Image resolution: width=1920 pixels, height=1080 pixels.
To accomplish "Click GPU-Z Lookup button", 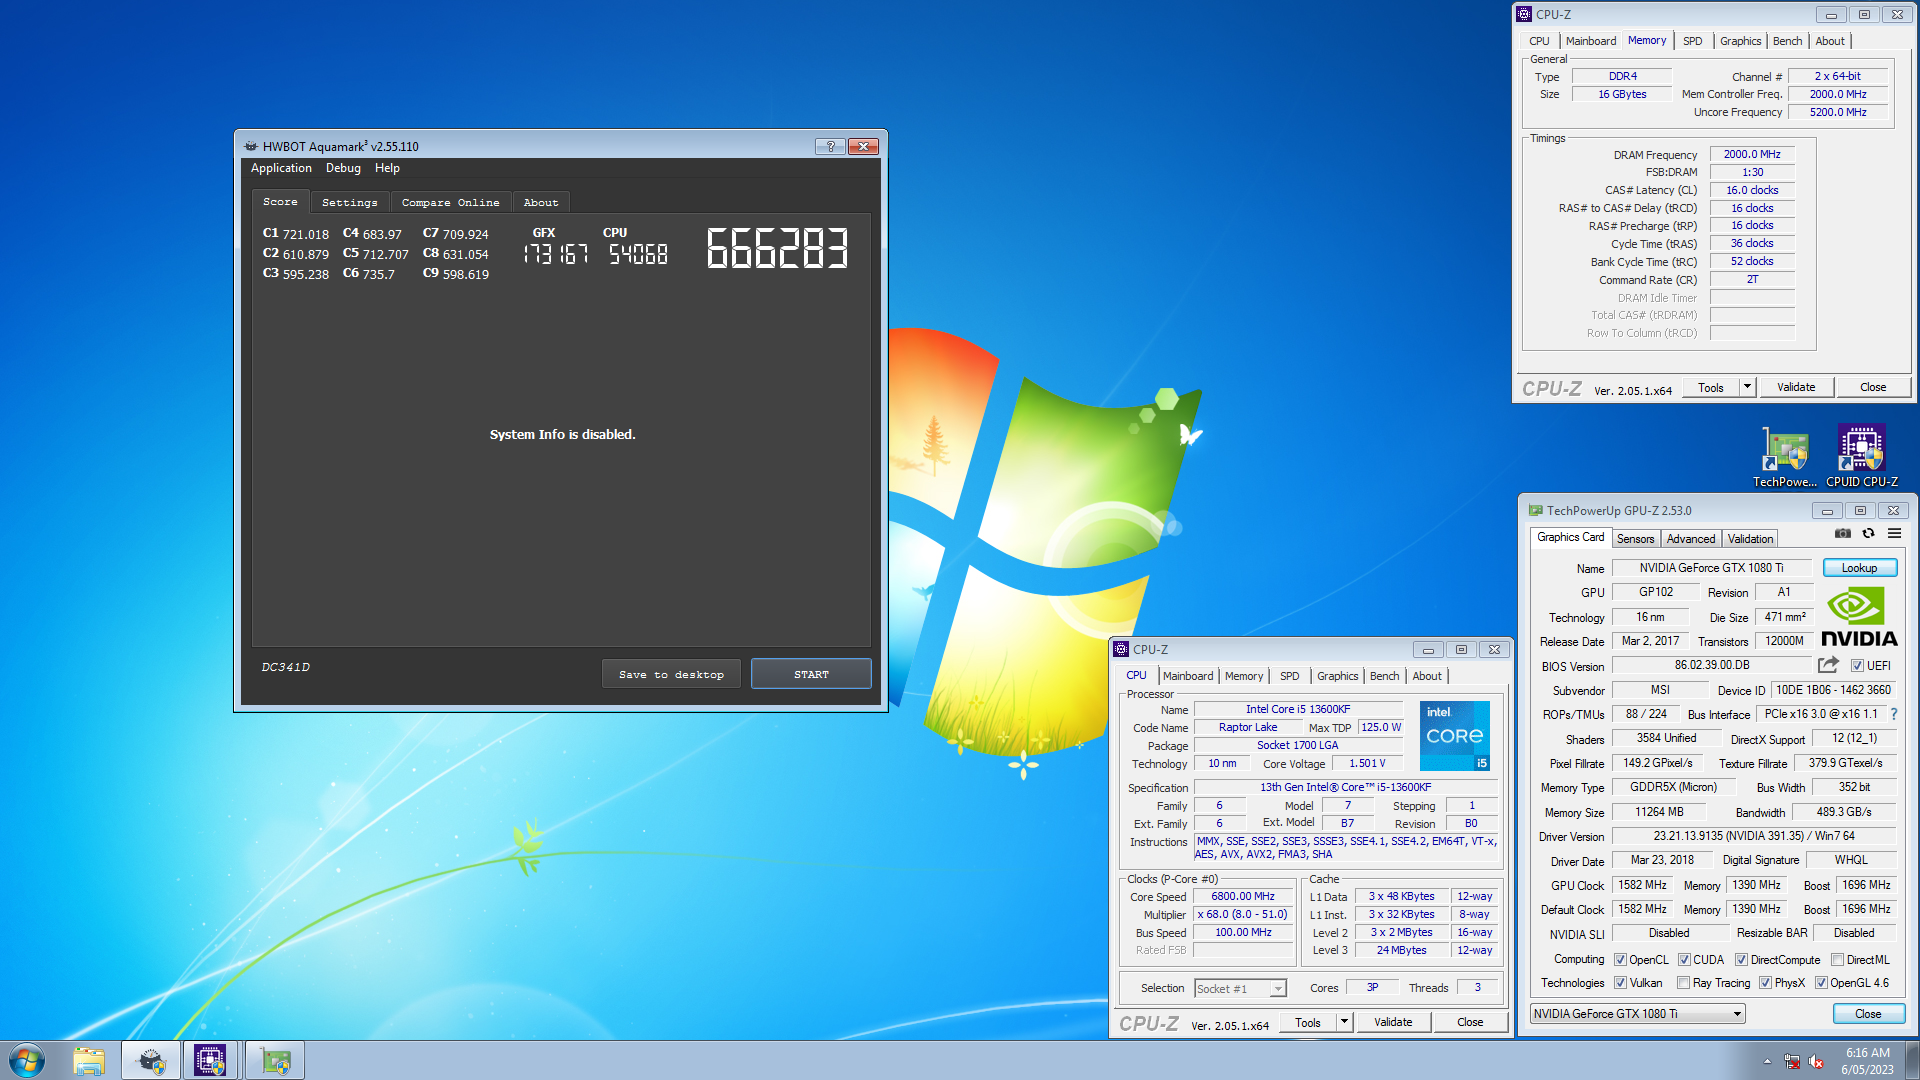I will click(x=1859, y=568).
